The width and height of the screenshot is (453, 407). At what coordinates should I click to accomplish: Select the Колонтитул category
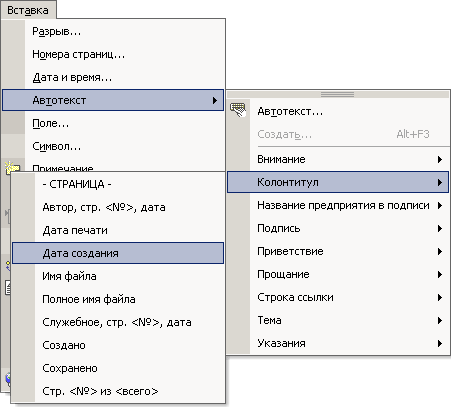tap(338, 182)
